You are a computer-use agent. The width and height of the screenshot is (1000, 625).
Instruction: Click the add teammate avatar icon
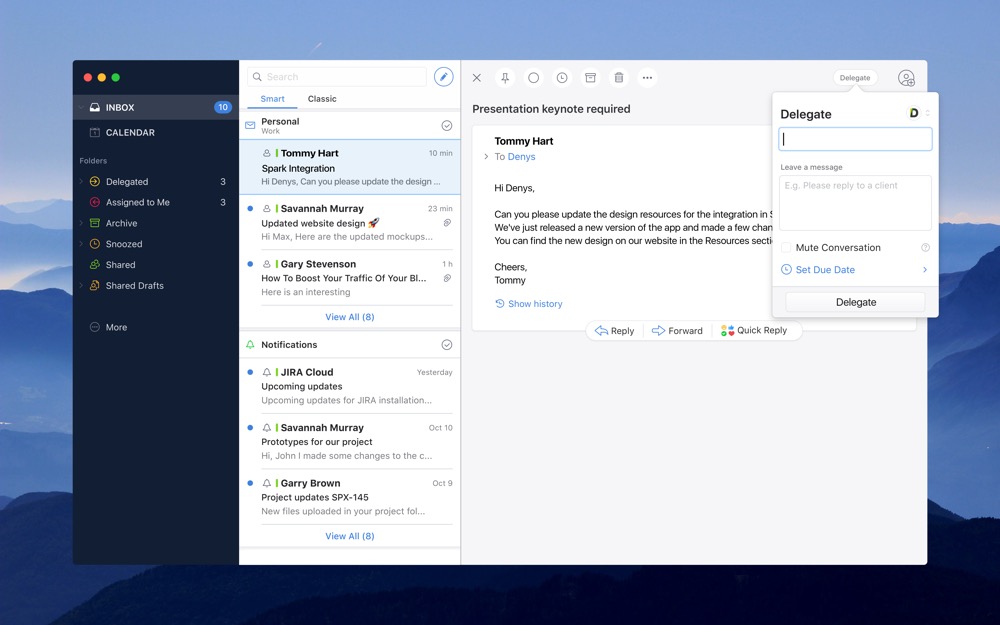tap(906, 78)
